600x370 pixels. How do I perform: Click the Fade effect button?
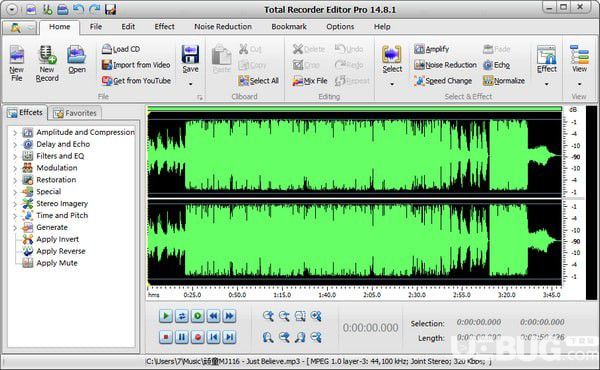496,49
